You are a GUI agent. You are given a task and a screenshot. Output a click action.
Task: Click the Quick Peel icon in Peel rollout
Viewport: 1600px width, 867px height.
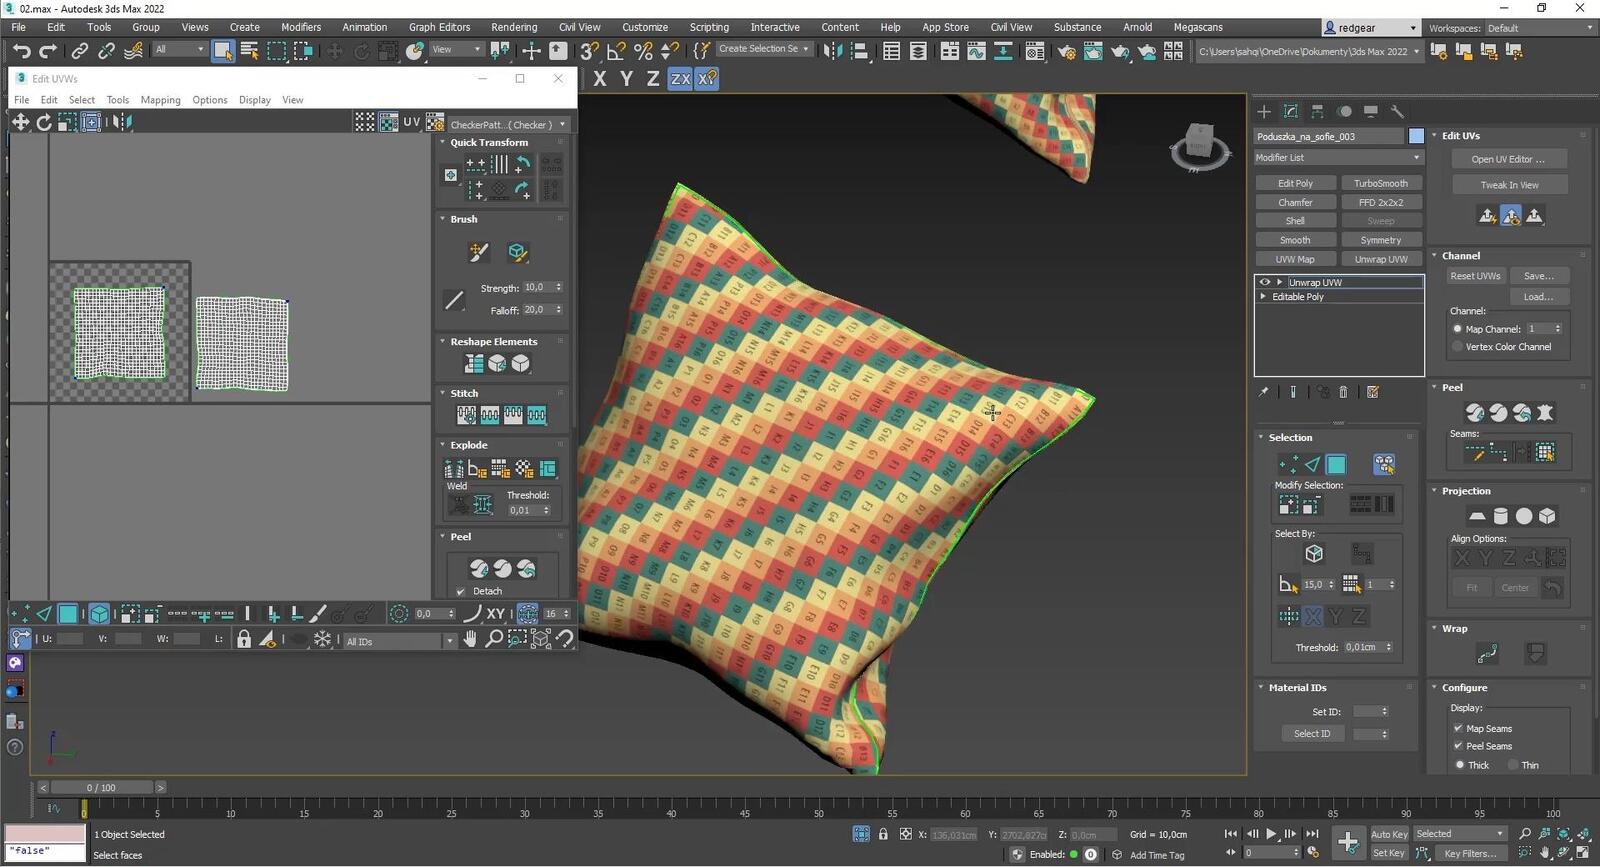tap(1475, 412)
